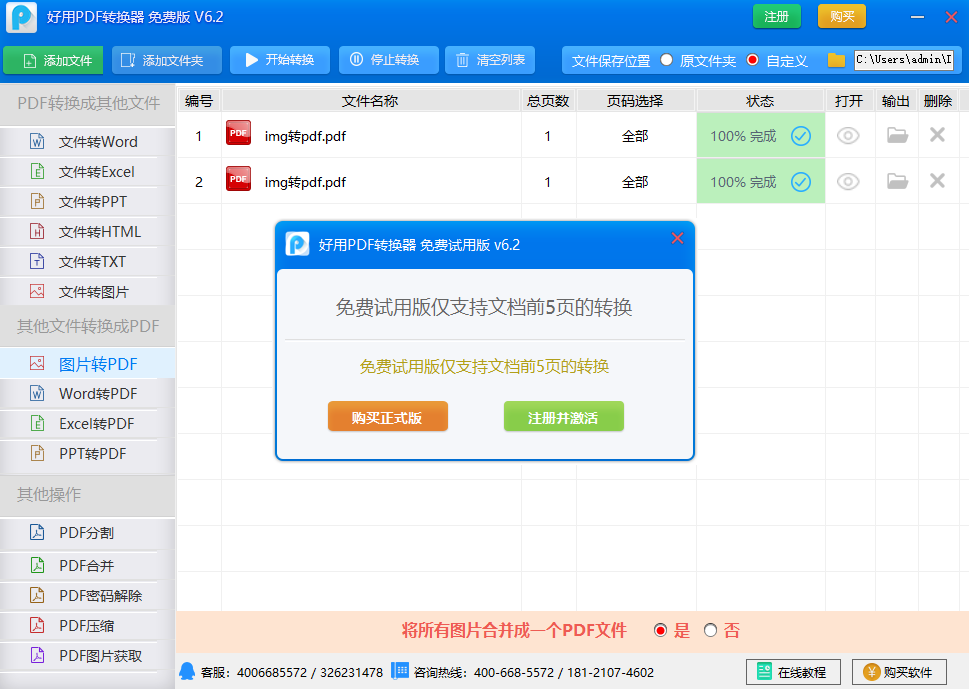The height and width of the screenshot is (689, 969).
Task: Click the hotline phone icon
Action: pyautogui.click(x=400, y=671)
